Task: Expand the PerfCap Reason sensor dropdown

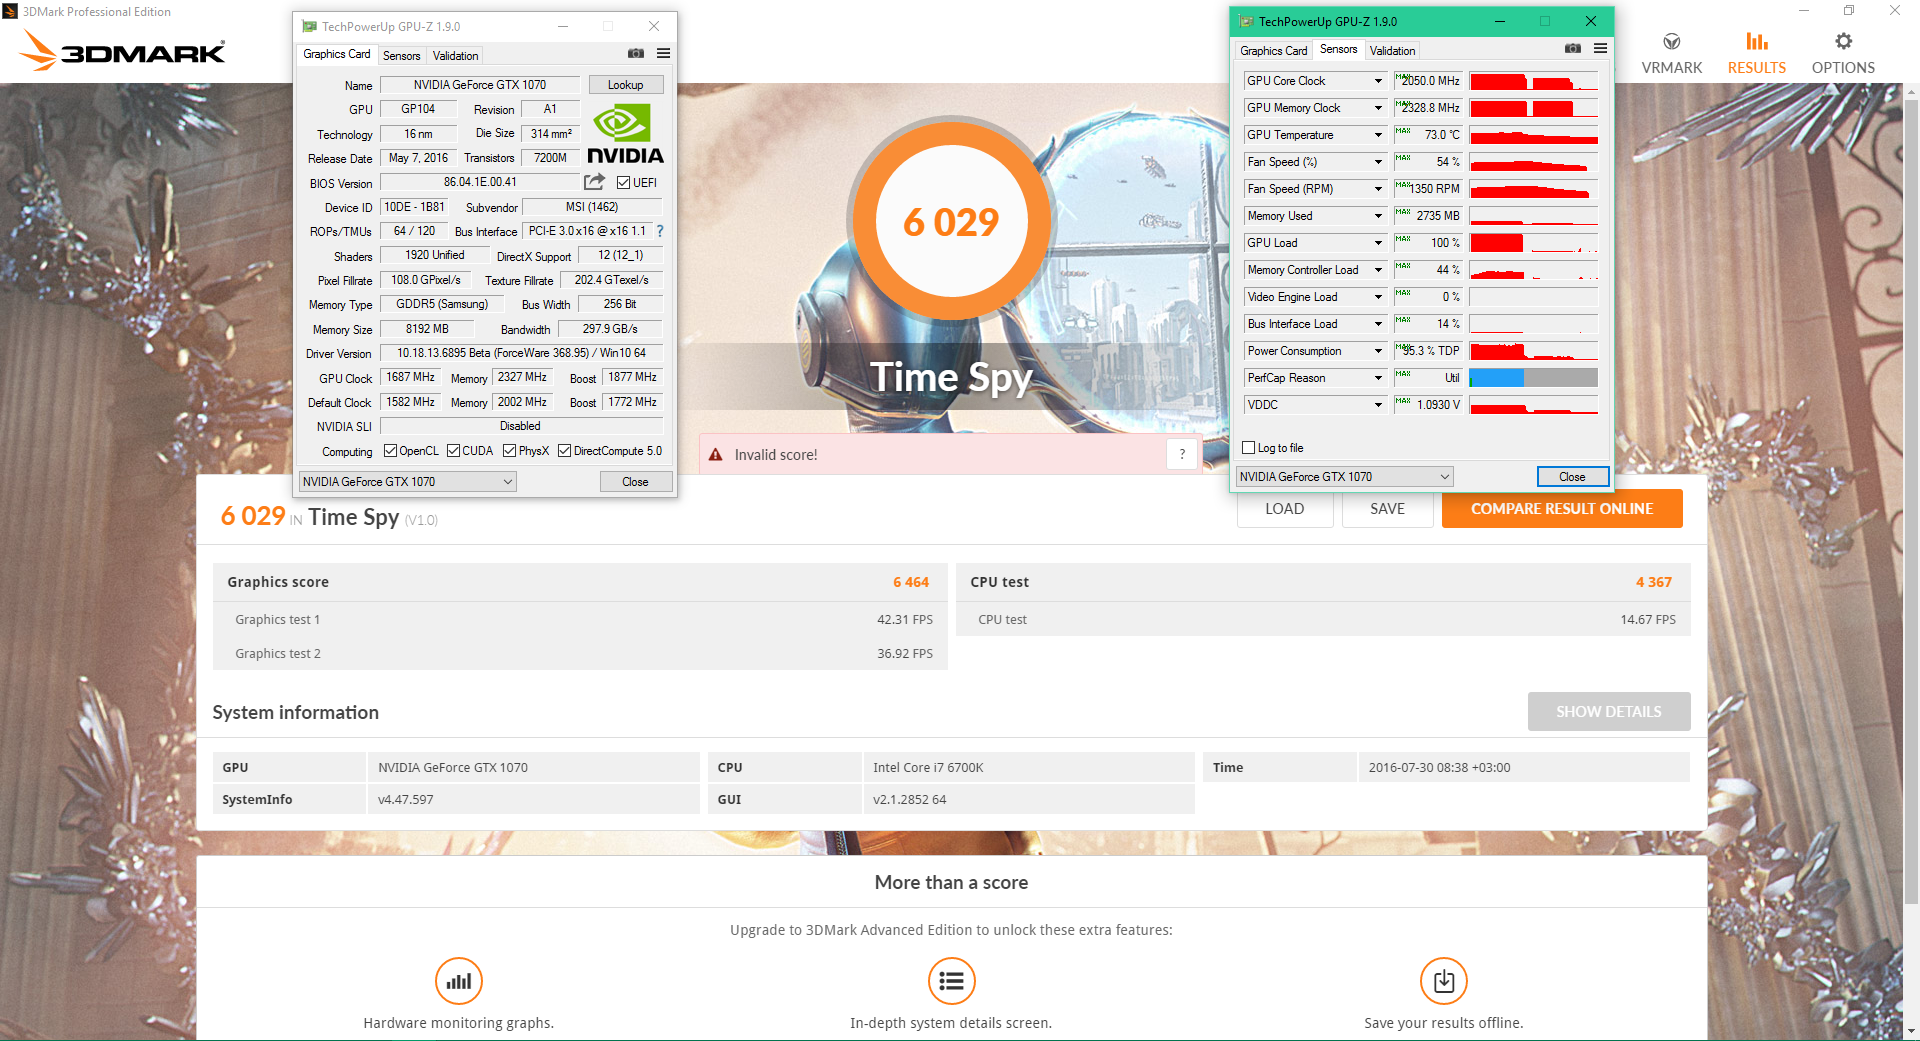Action: coord(1378,378)
